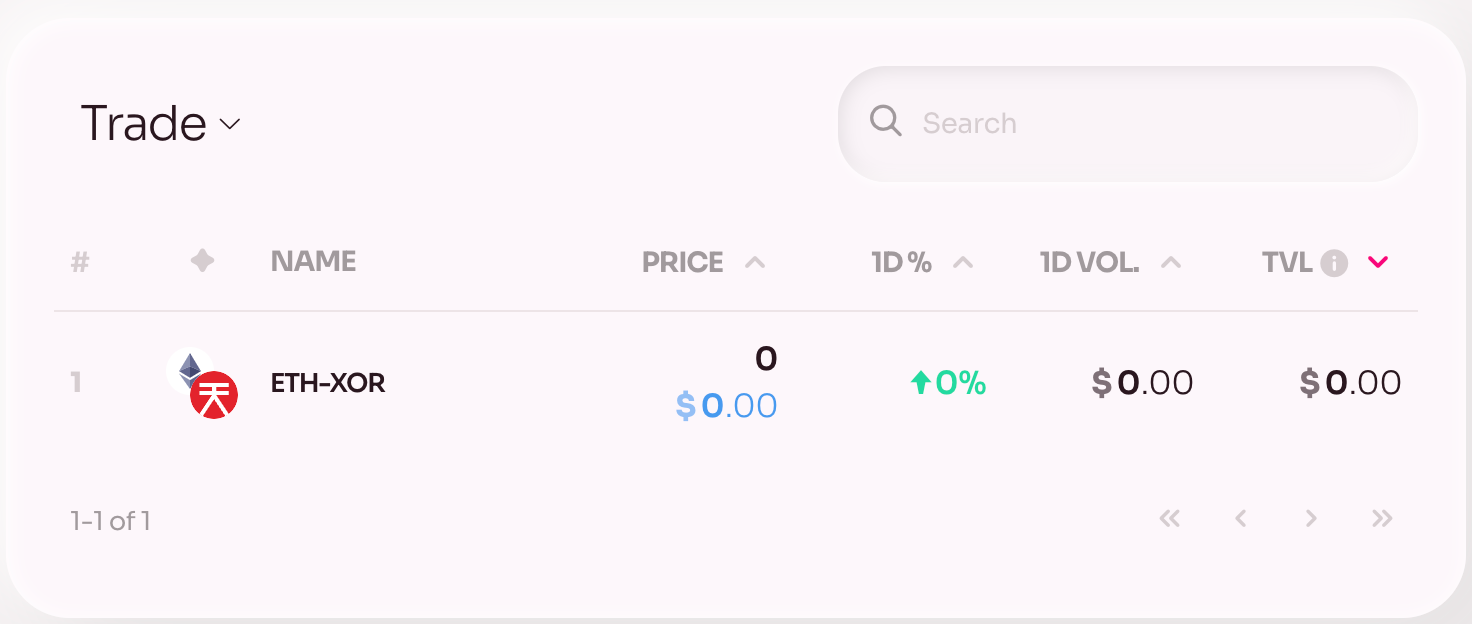
Task: Click the Ethereum token logo
Action: coord(188,369)
